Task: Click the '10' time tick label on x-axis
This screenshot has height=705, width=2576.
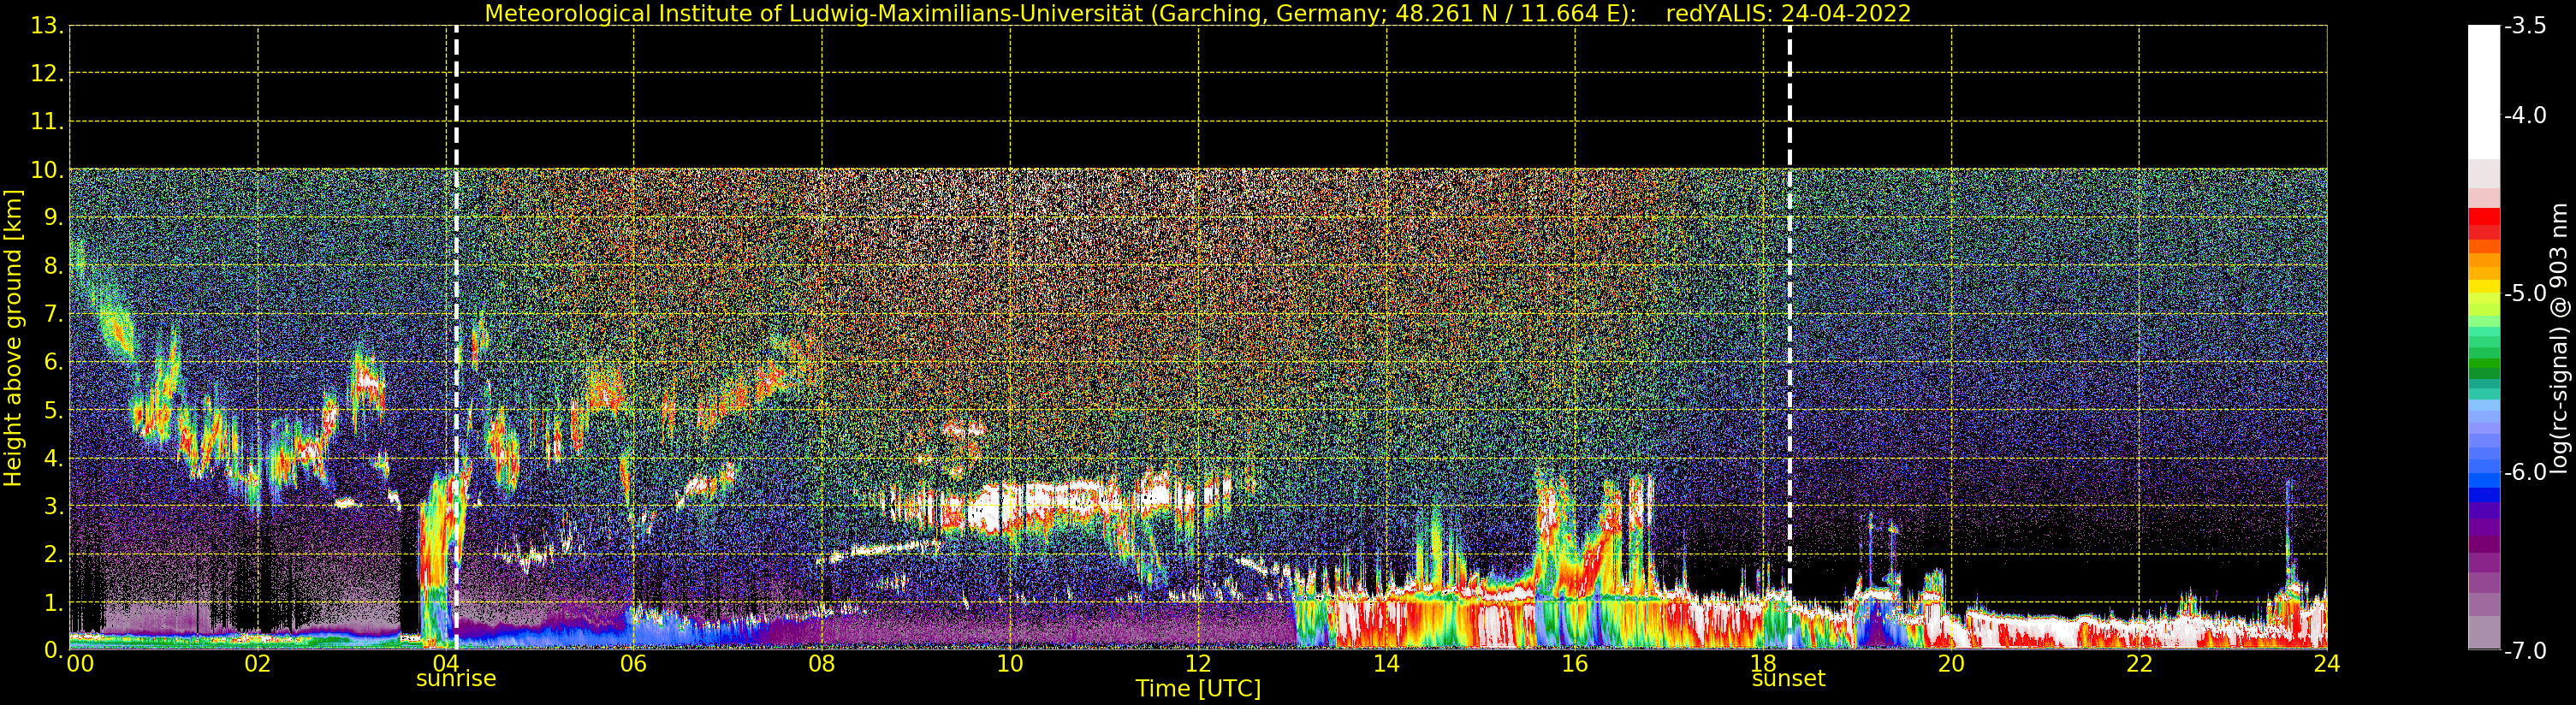Action: 1010,664
